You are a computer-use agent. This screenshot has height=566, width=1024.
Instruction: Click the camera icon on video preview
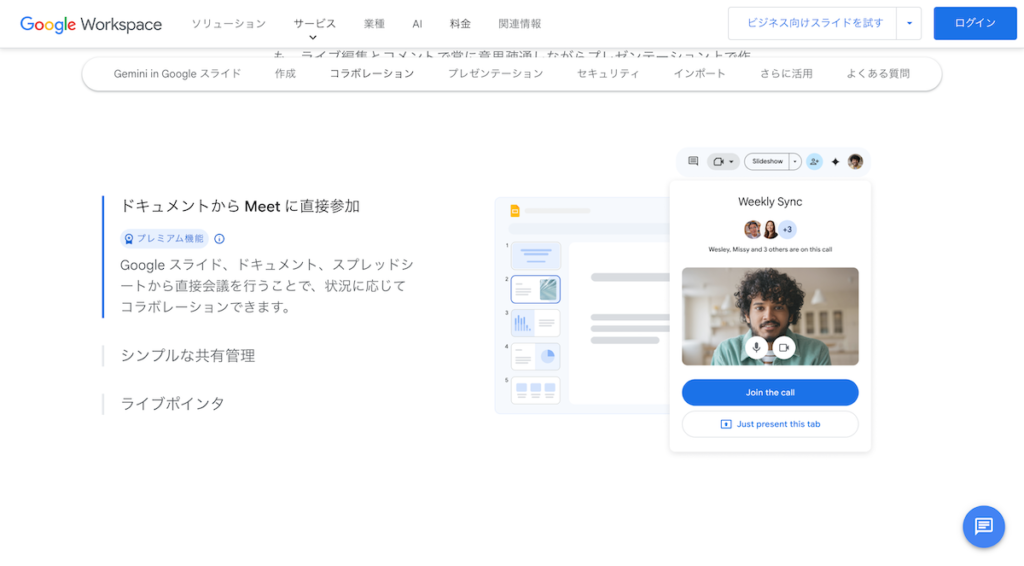pyautogui.click(x=784, y=347)
